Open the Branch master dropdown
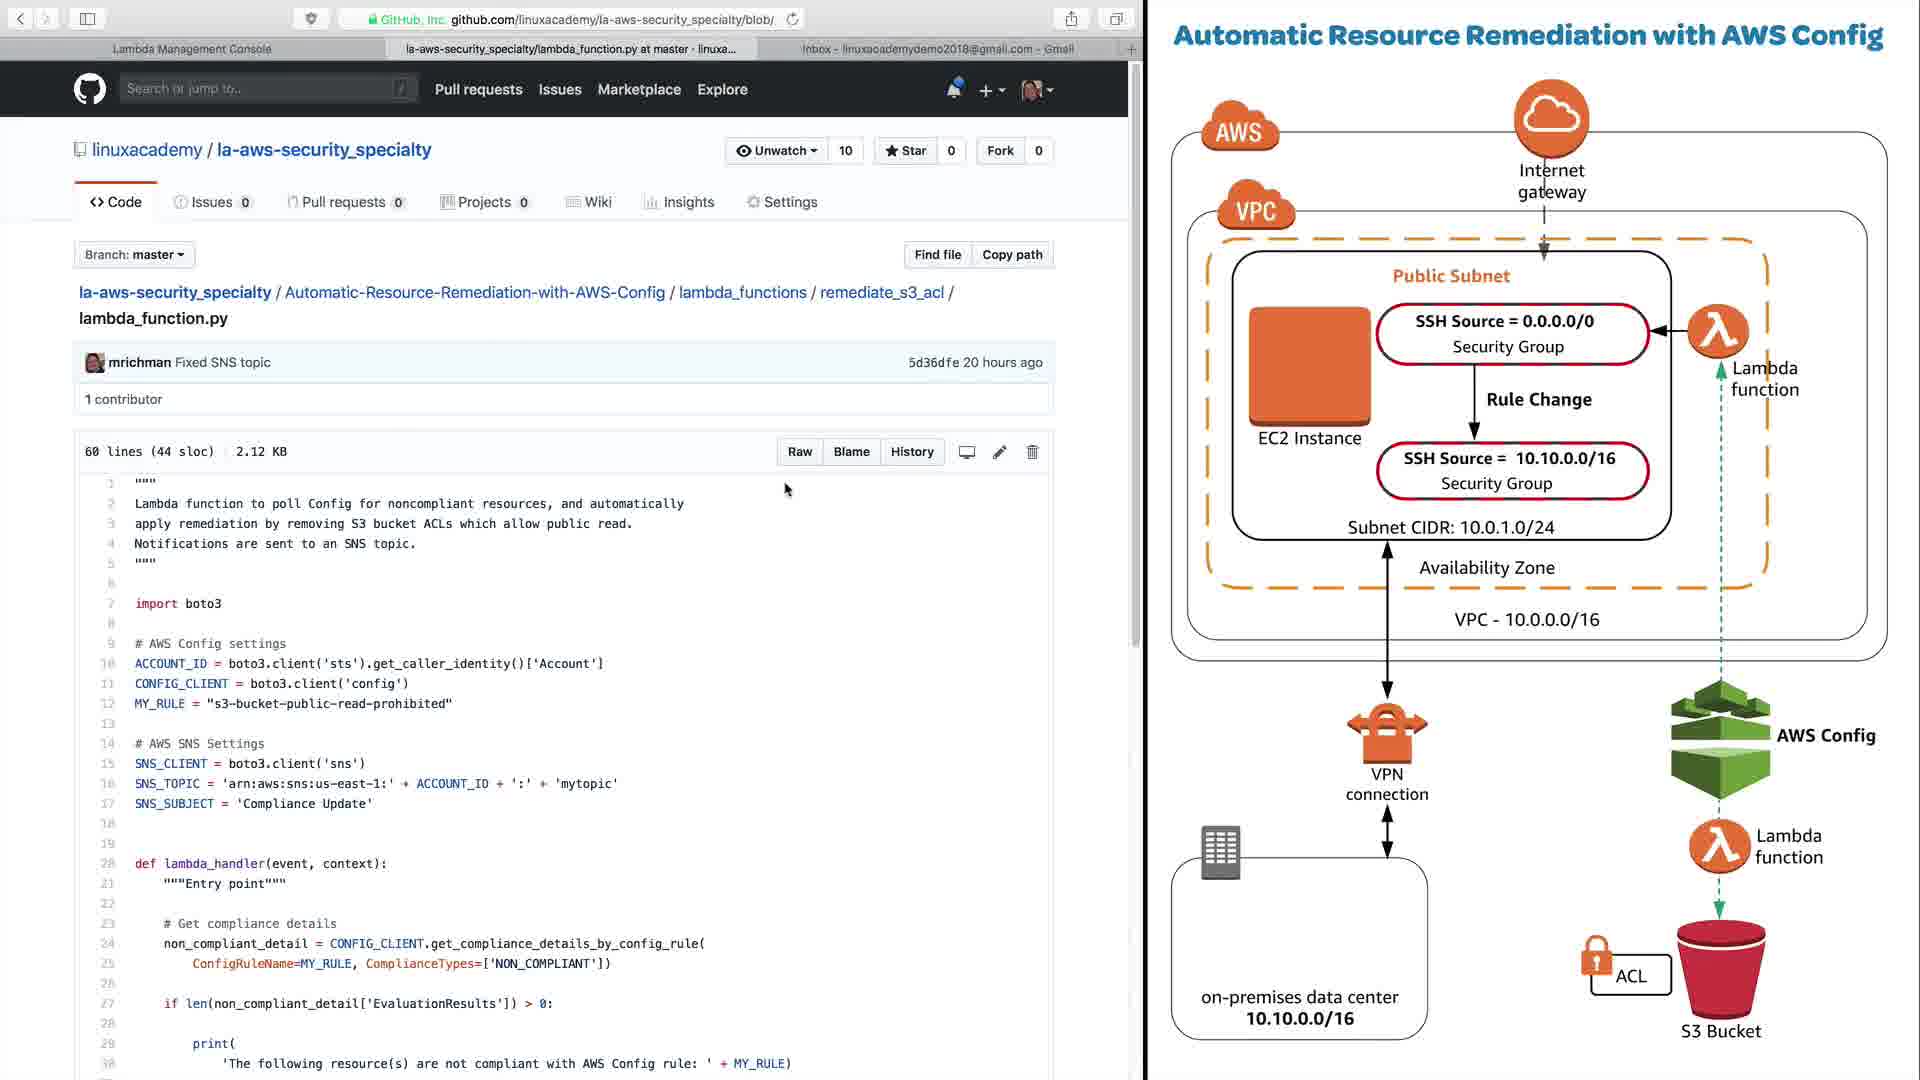Image resolution: width=1920 pixels, height=1080 pixels. tap(134, 255)
